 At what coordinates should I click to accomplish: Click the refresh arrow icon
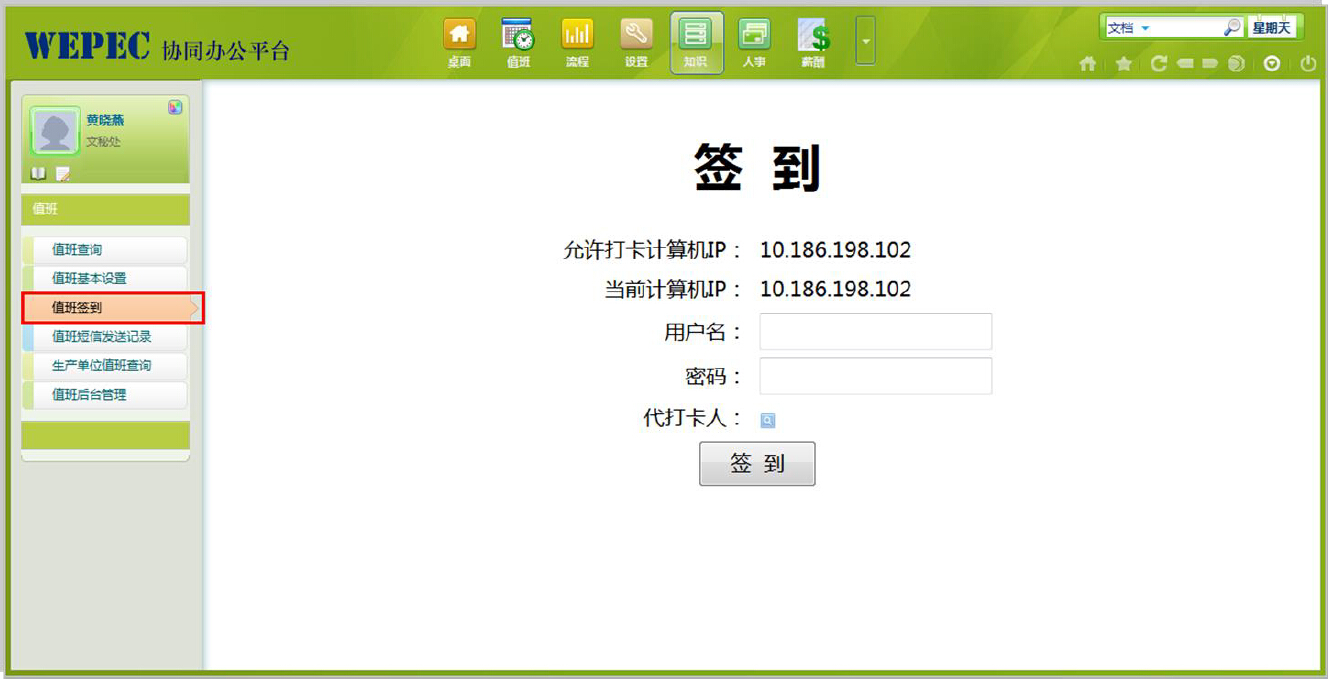coord(1159,64)
